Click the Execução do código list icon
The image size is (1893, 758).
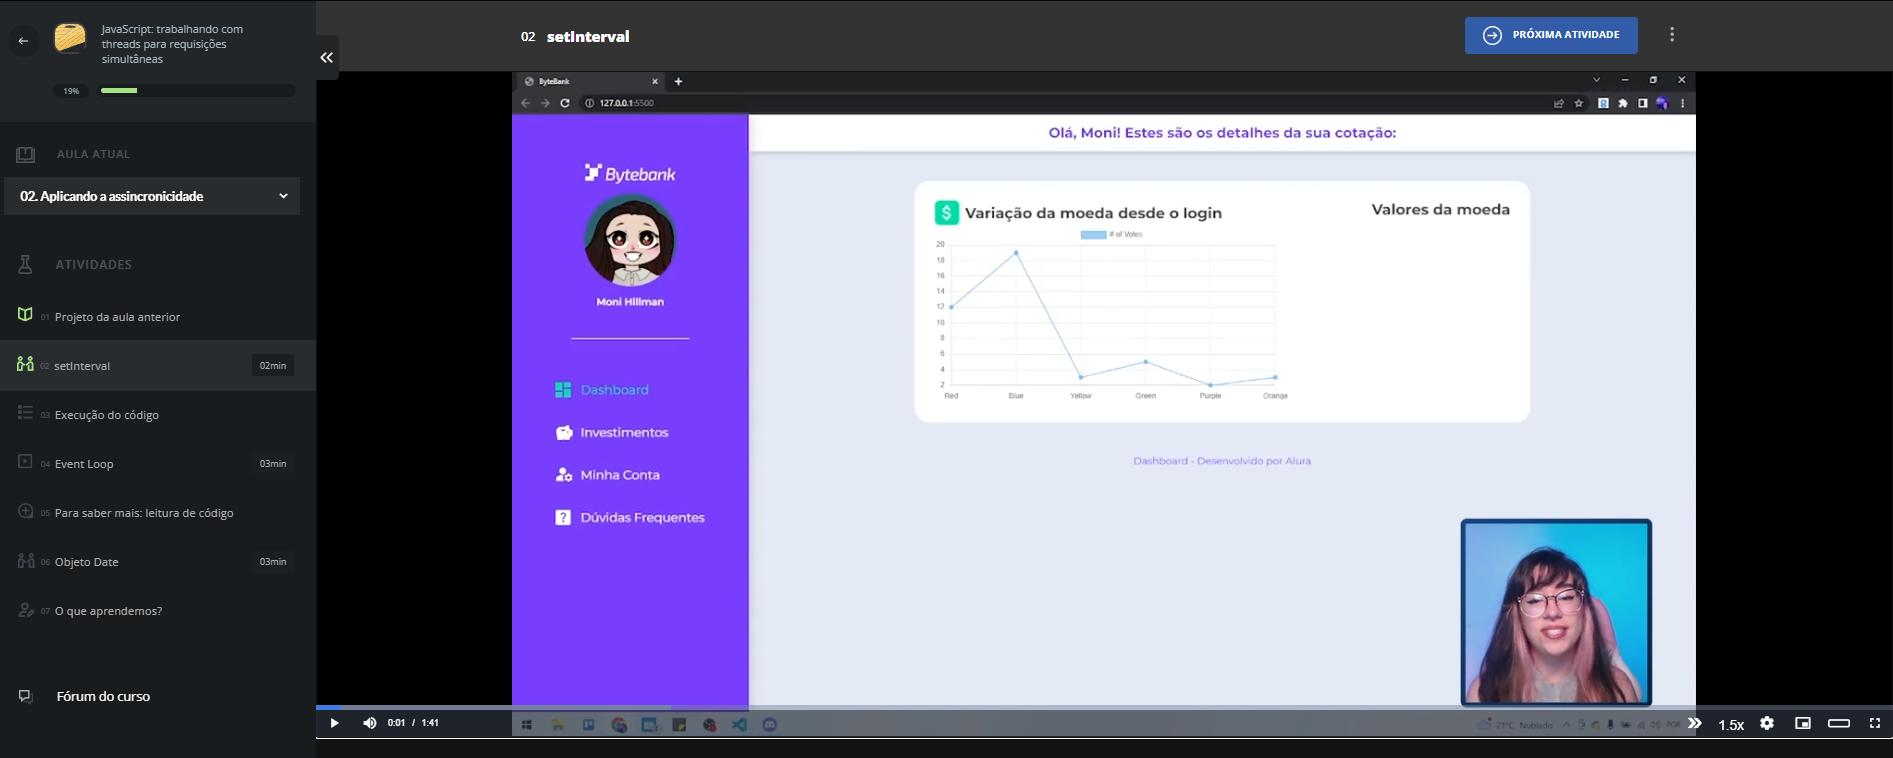point(25,413)
